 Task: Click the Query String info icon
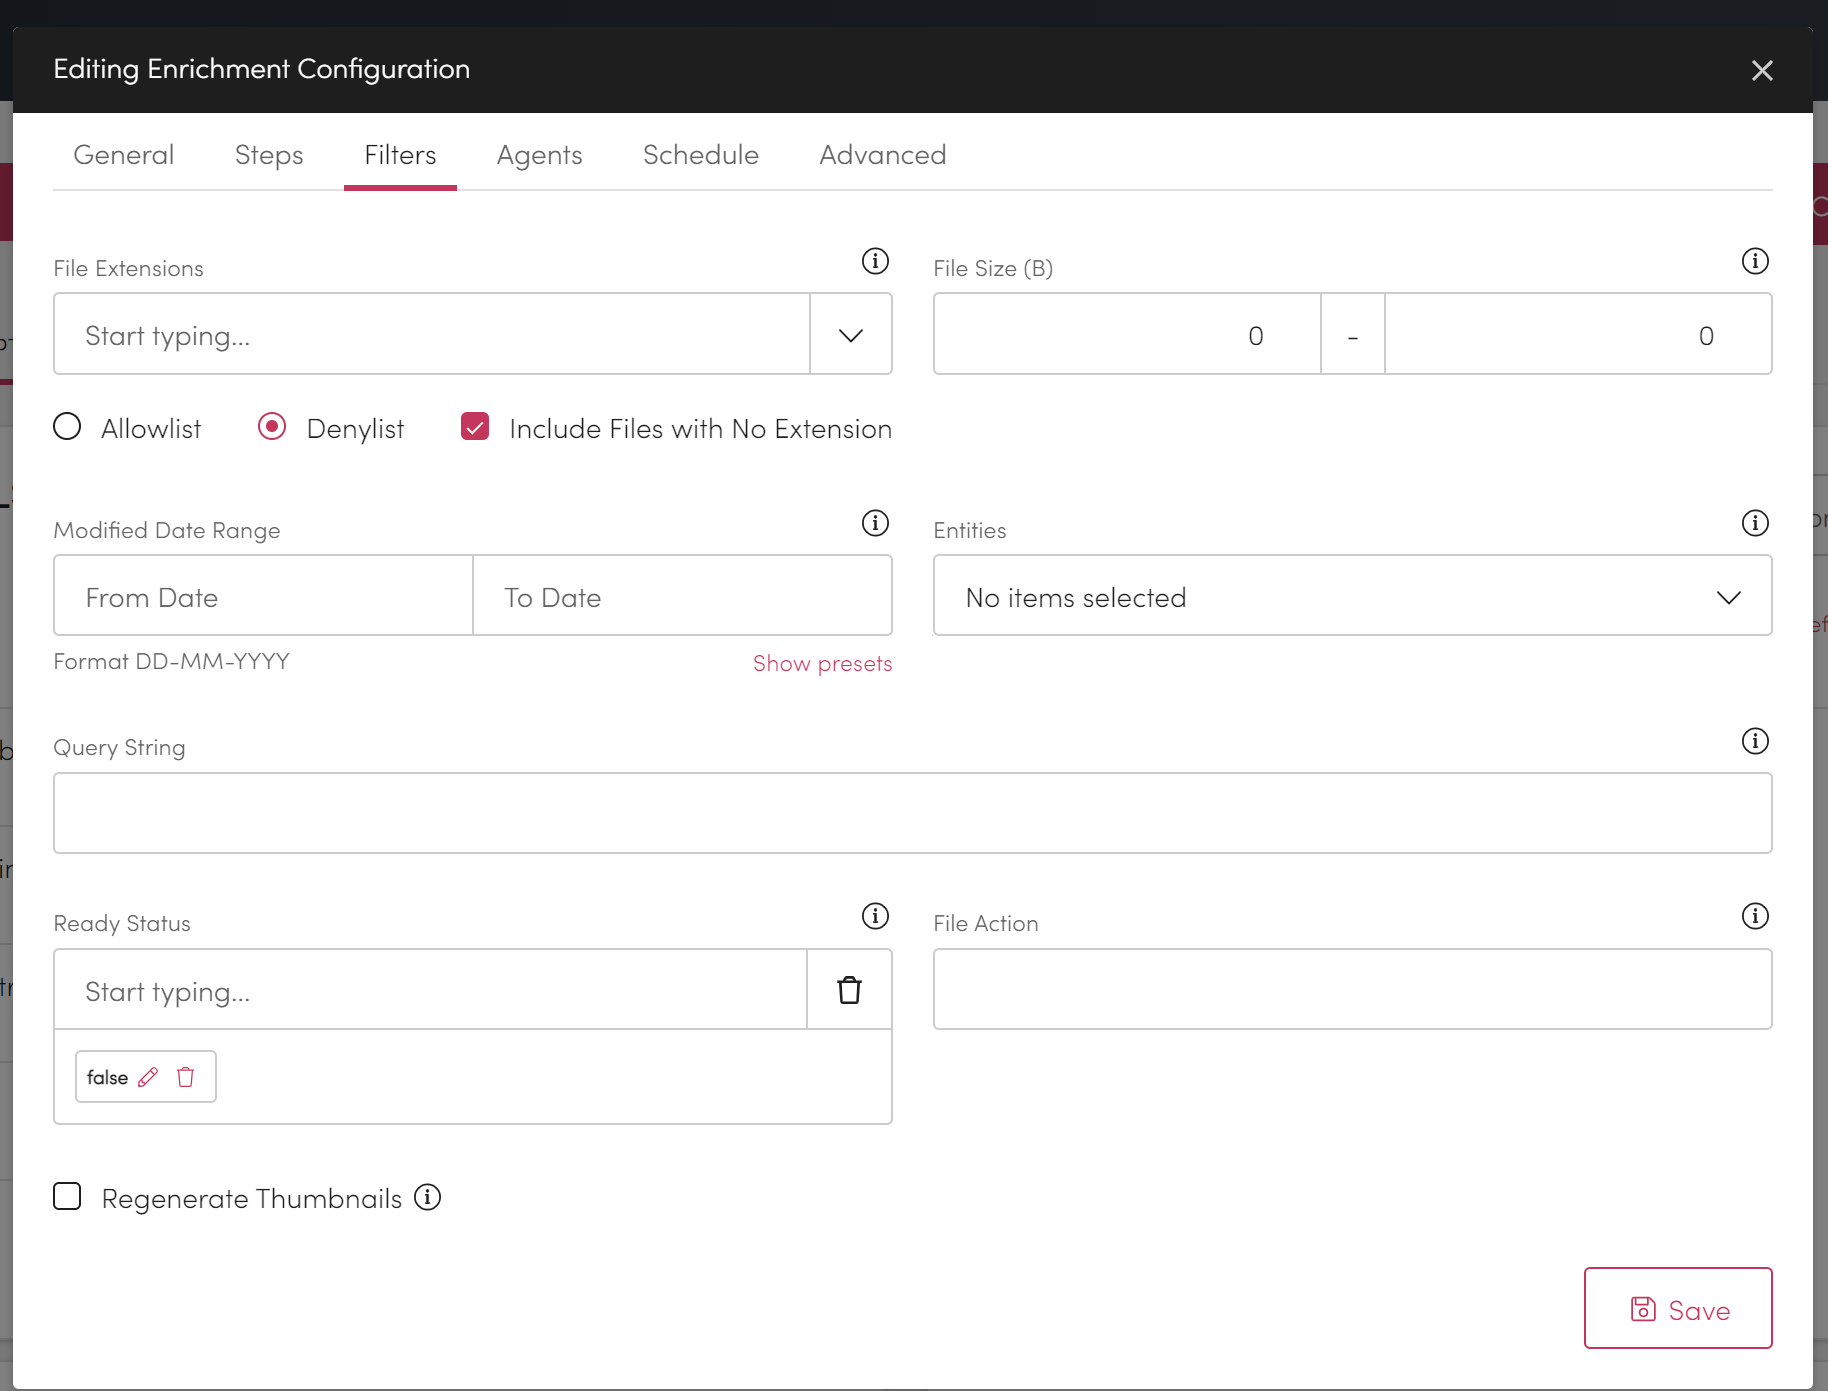[x=1755, y=741]
